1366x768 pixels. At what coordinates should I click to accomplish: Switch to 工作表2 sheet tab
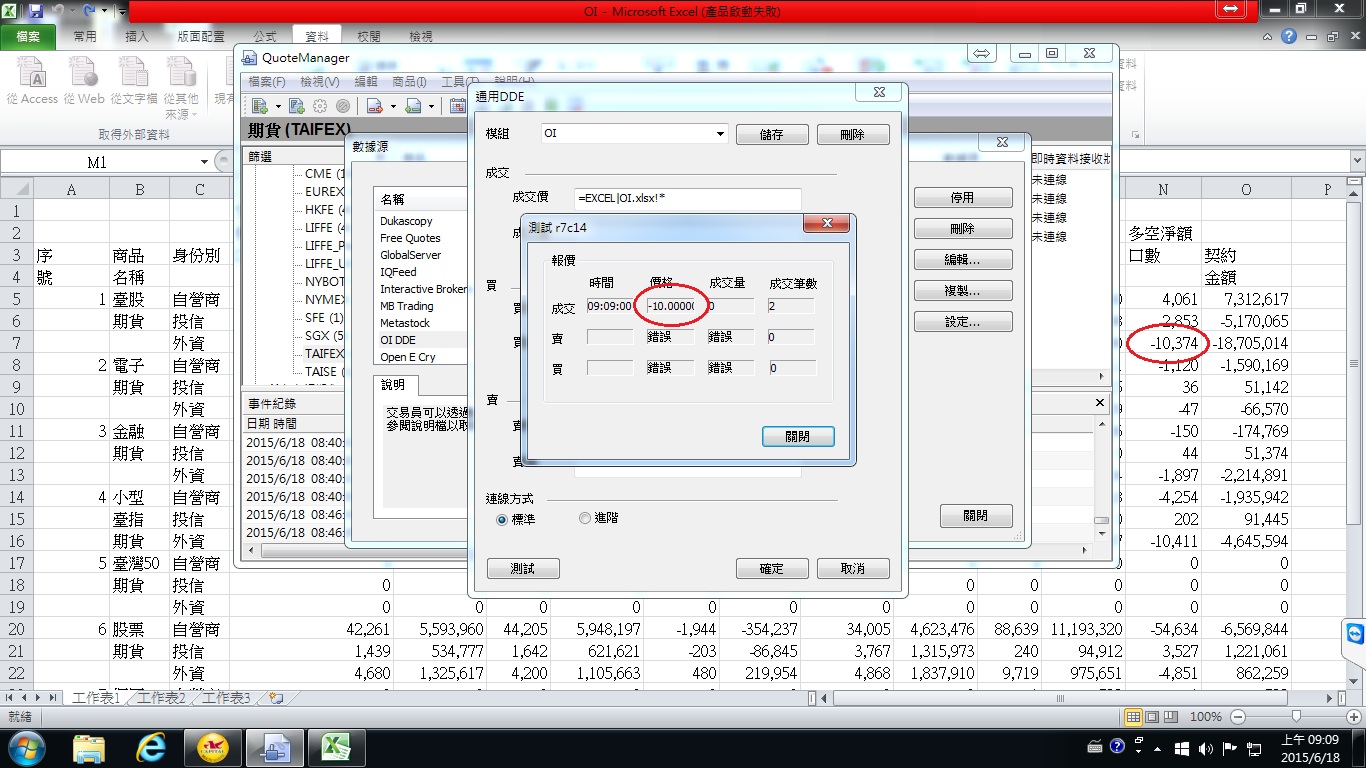(x=163, y=698)
